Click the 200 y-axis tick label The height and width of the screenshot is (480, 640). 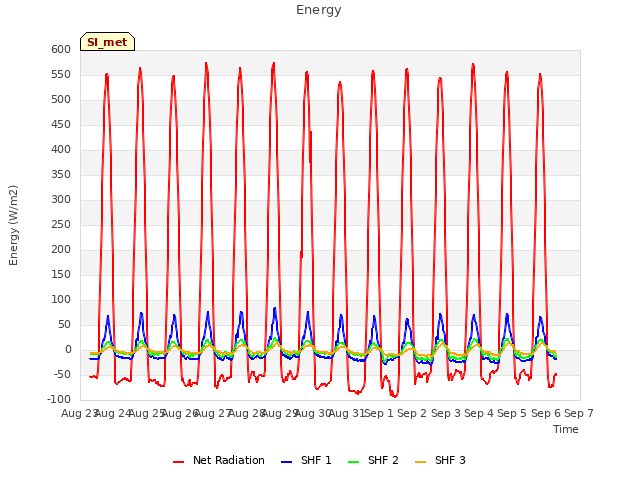pos(61,249)
